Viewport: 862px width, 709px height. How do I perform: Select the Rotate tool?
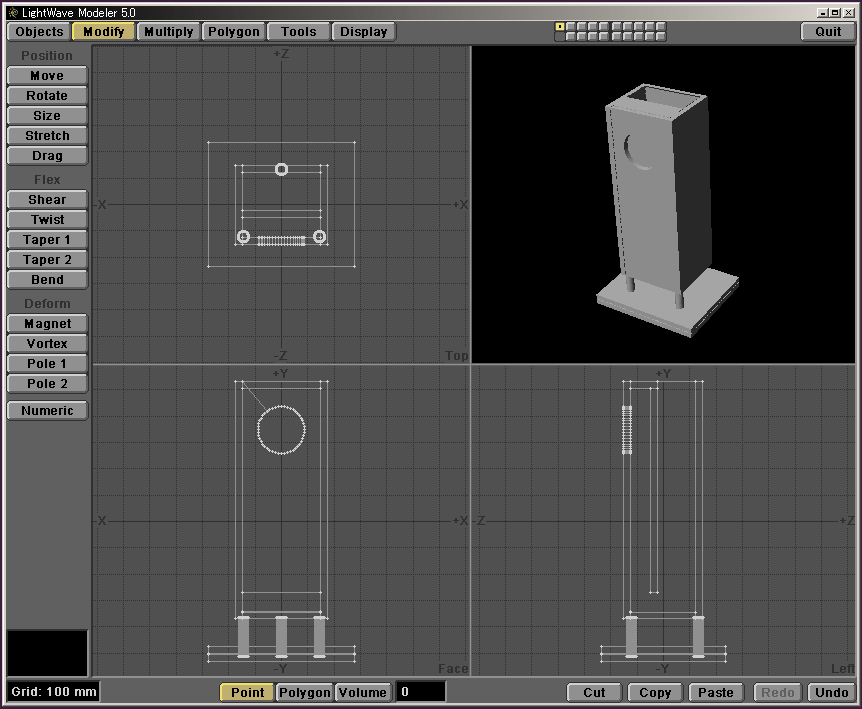(x=47, y=96)
